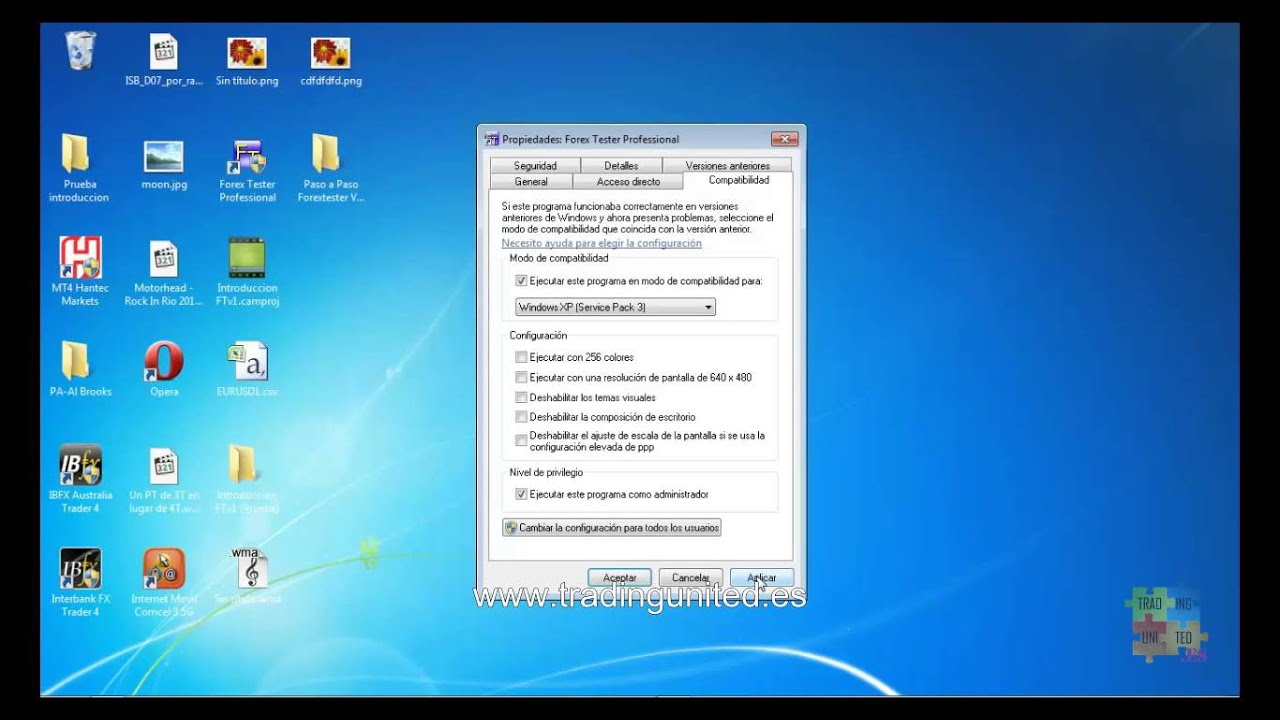Click the Cancelar button
Viewport: 1280px width, 720px height.
click(x=690, y=578)
